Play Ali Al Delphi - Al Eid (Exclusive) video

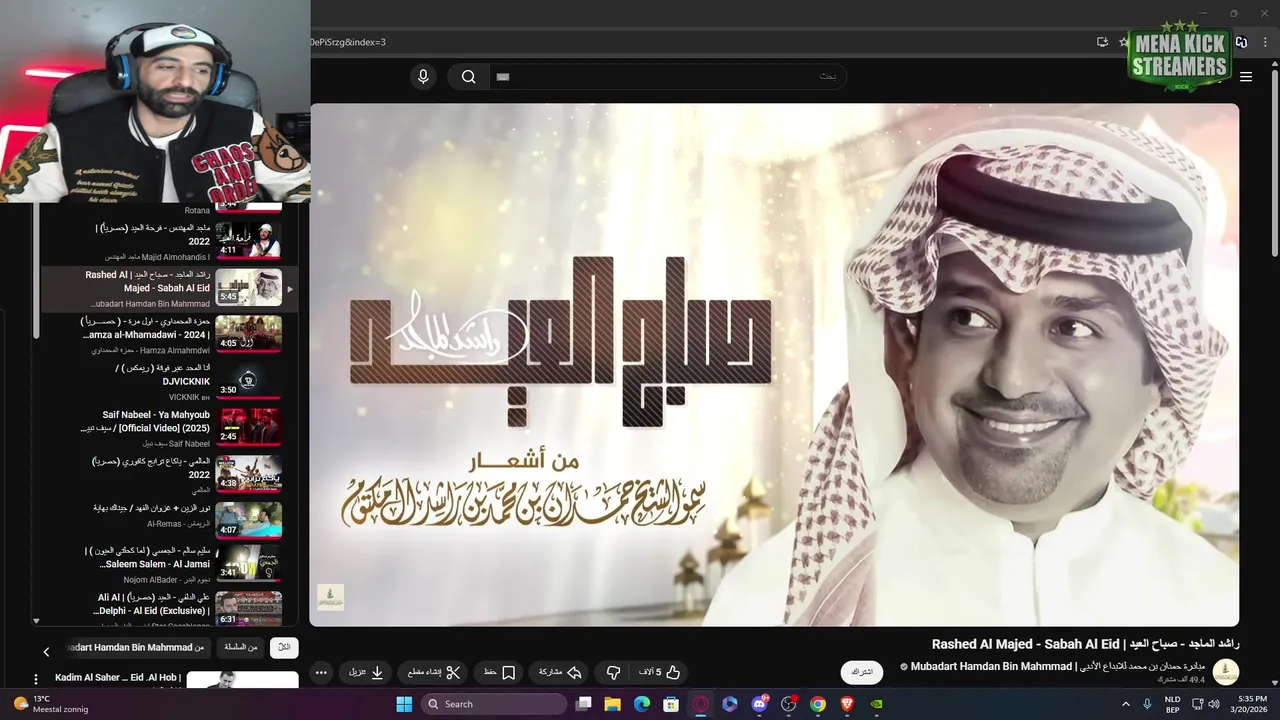[x=249, y=608]
